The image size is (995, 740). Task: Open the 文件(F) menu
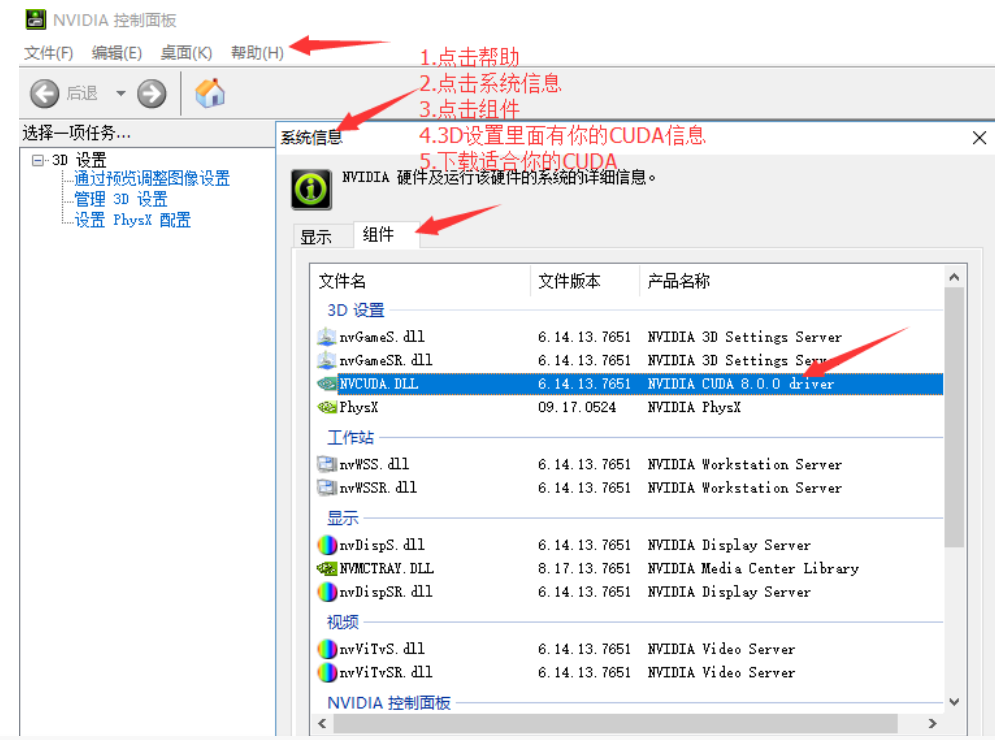(x=48, y=53)
